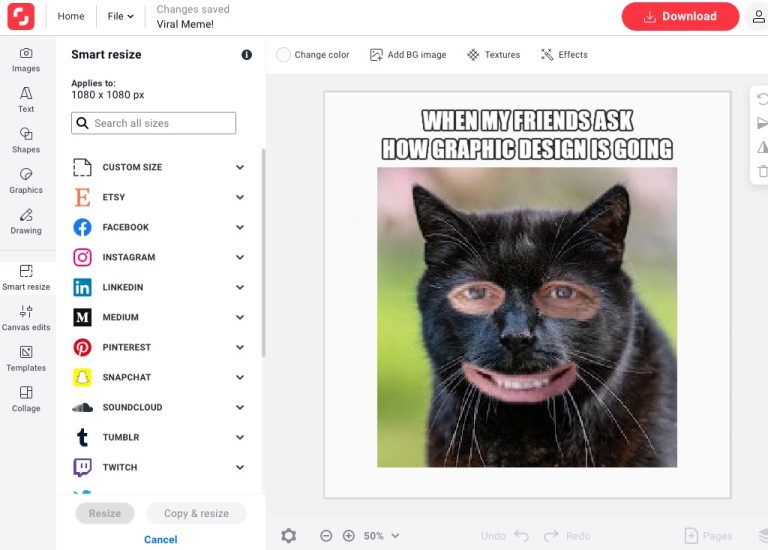This screenshot has height=550, width=768.
Task: Click the zoom out minus icon
Action: click(x=326, y=536)
